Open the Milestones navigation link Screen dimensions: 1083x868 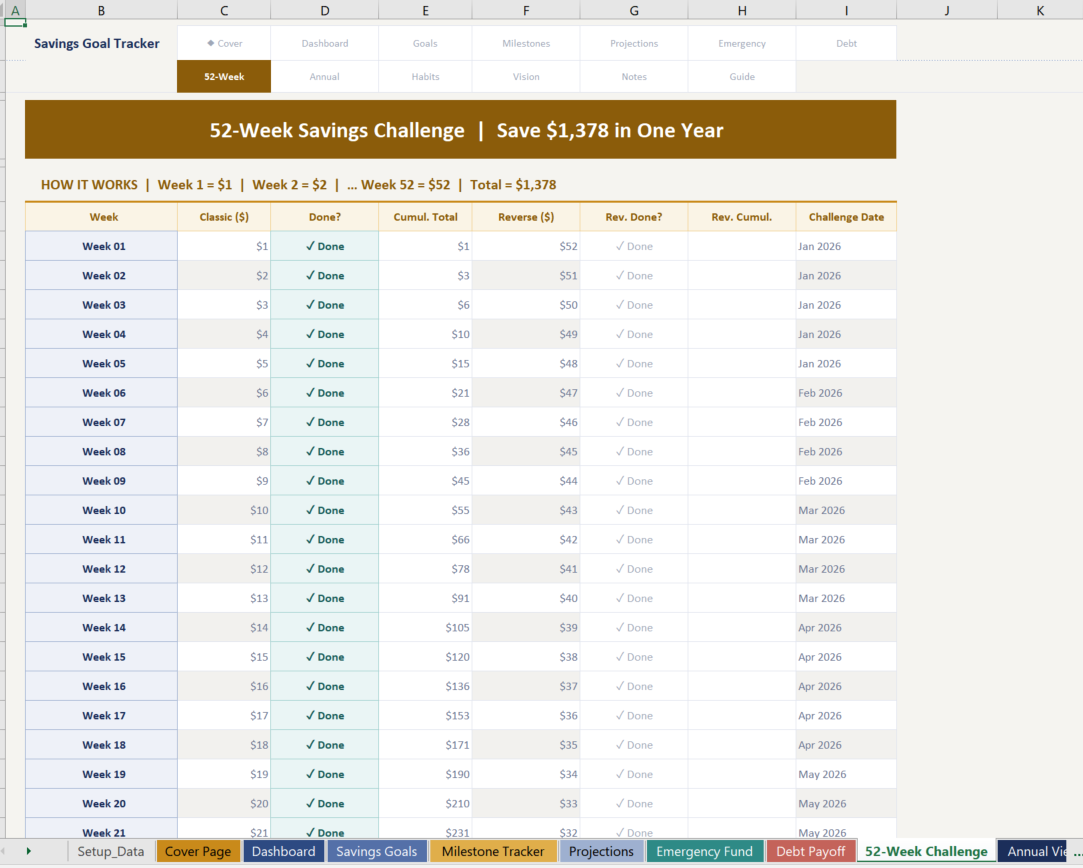coord(526,43)
